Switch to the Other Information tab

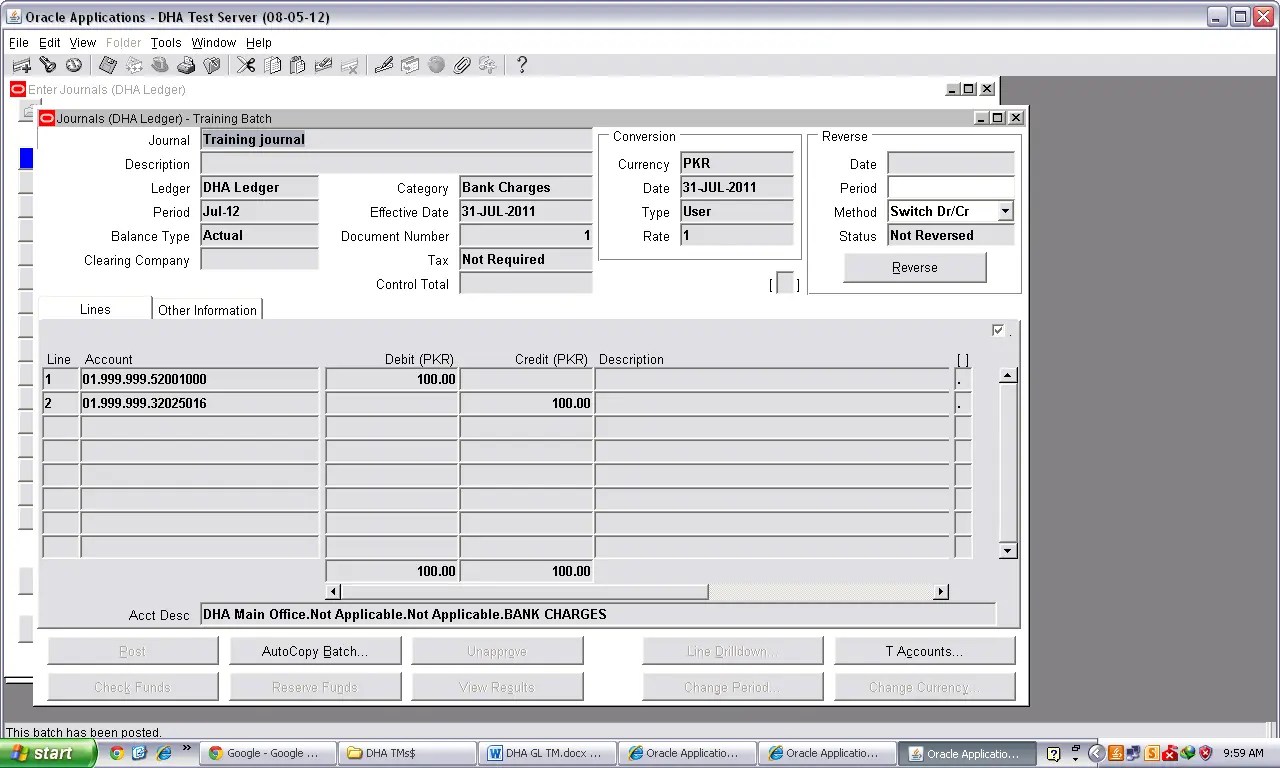[207, 310]
